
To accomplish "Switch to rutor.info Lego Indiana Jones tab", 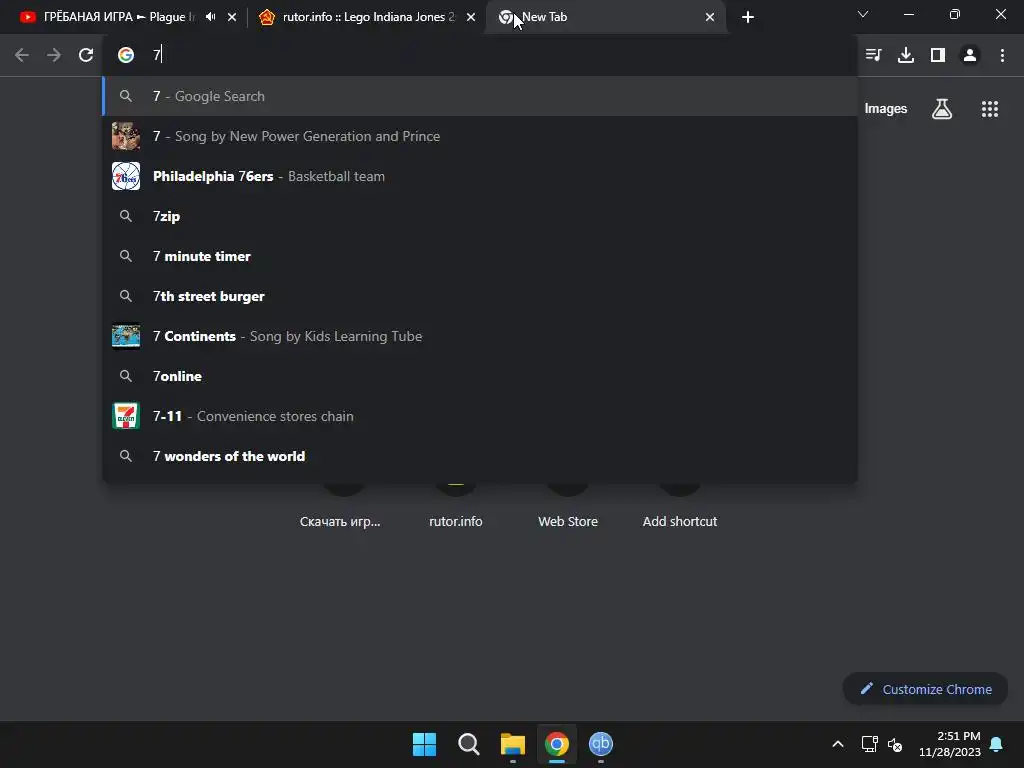I will pos(366,17).
